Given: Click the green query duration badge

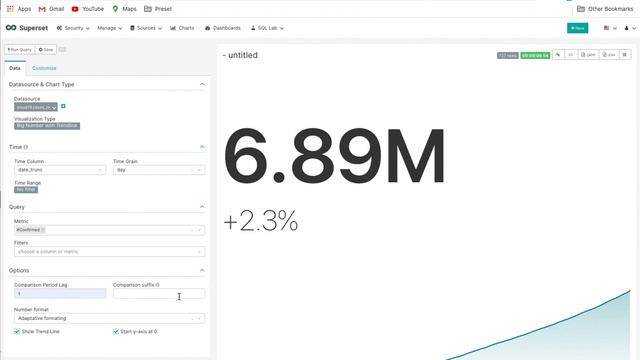Looking at the screenshot, I should [535, 55].
